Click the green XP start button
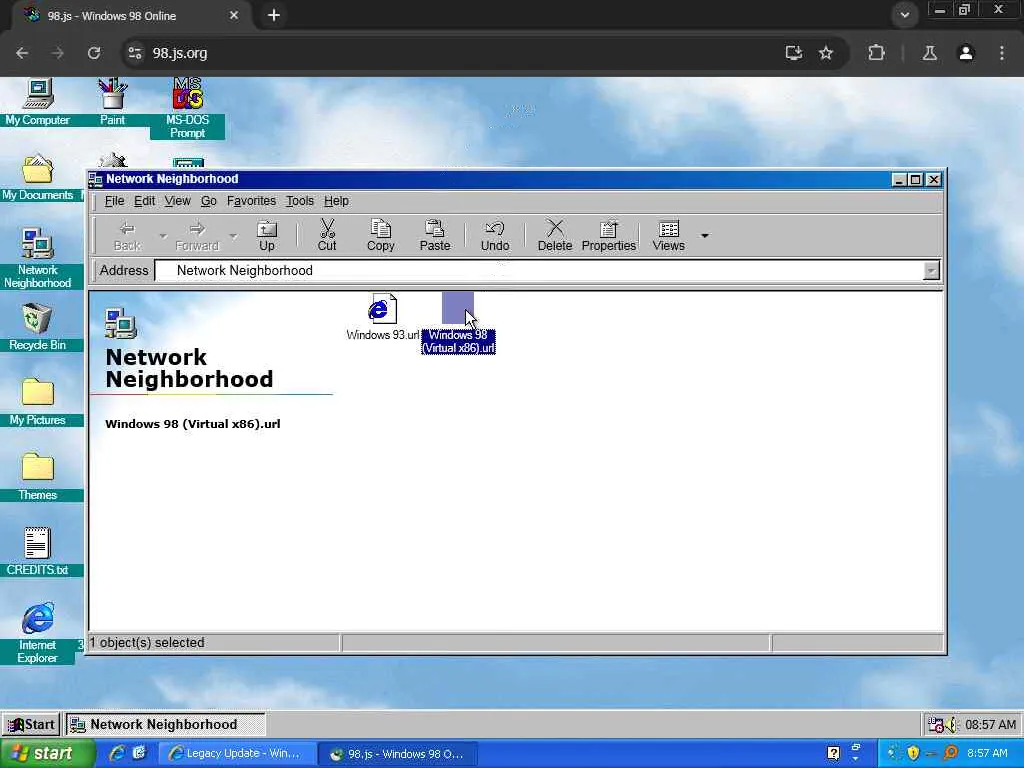This screenshot has height=768, width=1024. pos(47,754)
